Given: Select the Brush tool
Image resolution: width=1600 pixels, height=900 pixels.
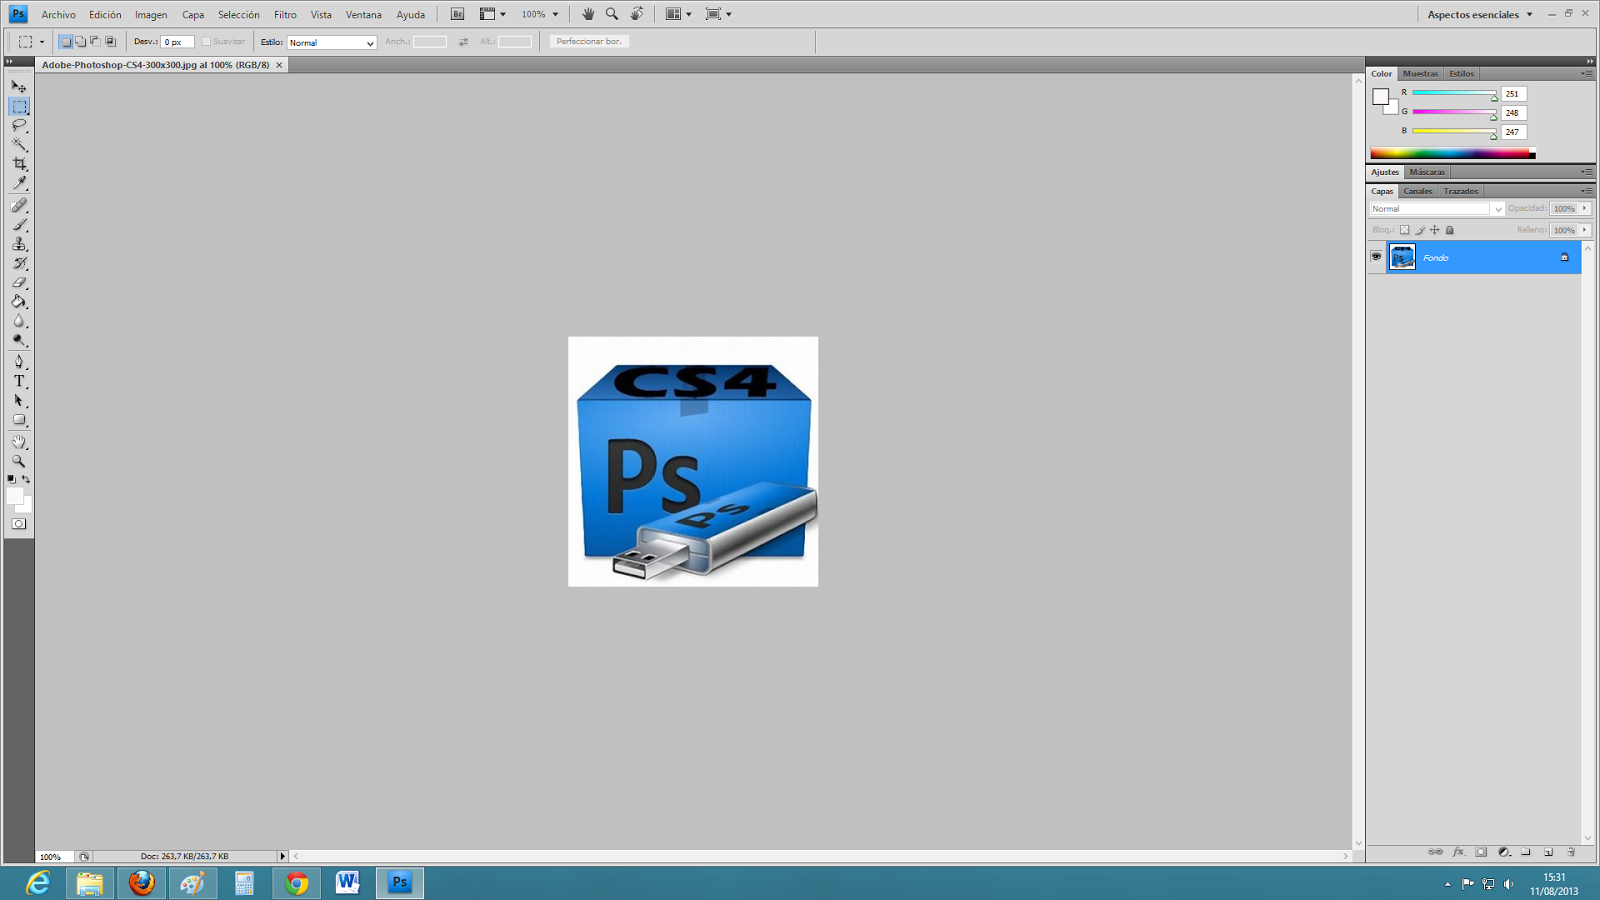Looking at the screenshot, I should click(19, 225).
